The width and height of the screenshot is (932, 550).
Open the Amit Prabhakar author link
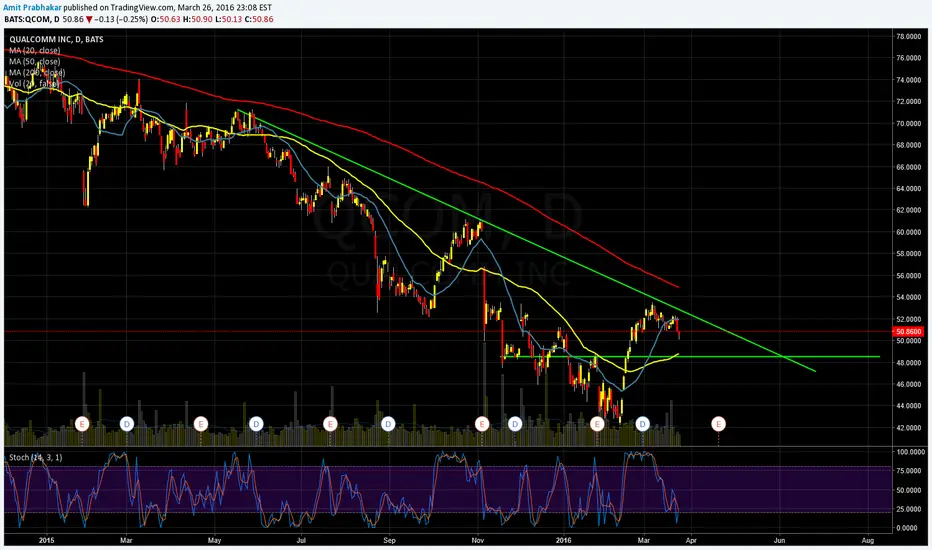[32, 8]
